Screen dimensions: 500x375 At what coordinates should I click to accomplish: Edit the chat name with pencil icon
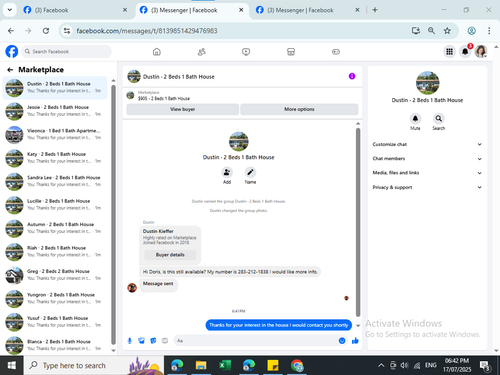tap(250, 172)
